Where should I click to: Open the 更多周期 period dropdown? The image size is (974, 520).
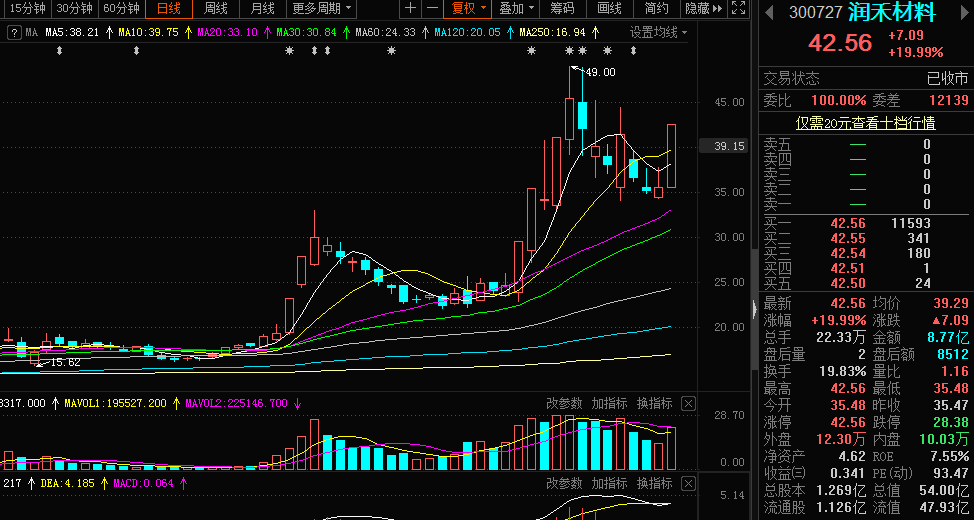coord(322,9)
